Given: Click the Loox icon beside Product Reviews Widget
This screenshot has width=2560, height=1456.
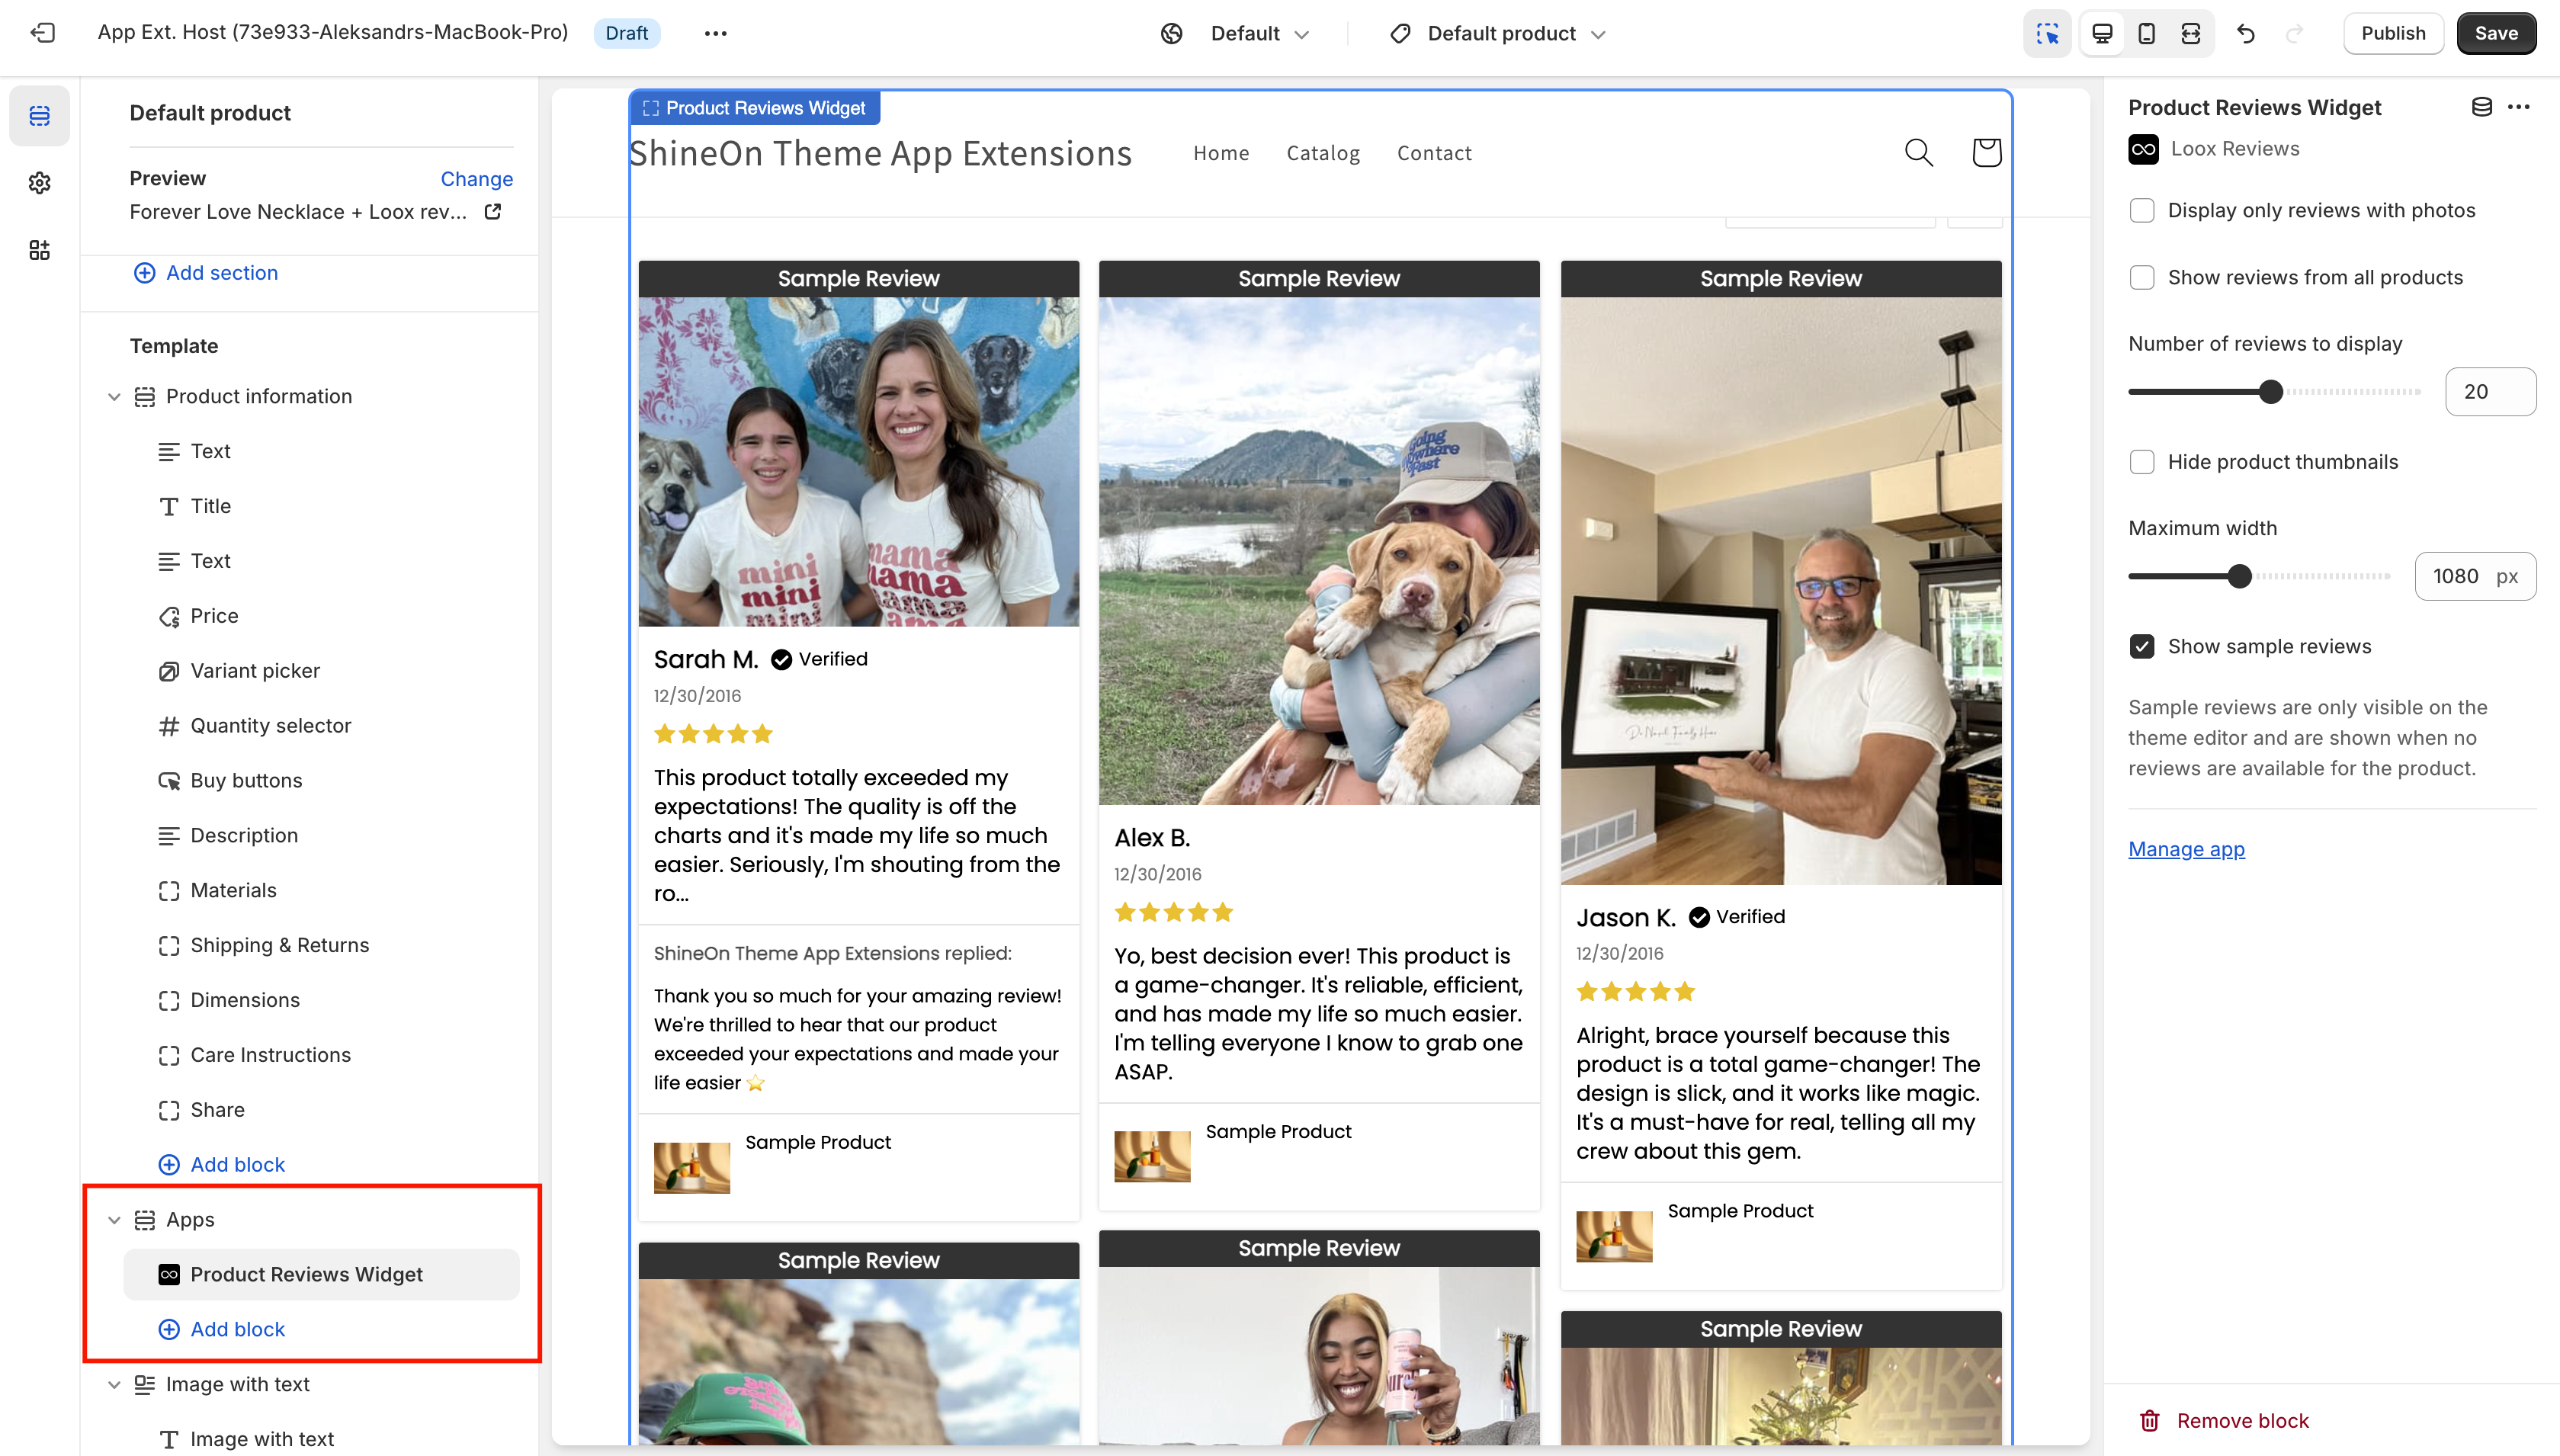Looking at the screenshot, I should point(169,1274).
